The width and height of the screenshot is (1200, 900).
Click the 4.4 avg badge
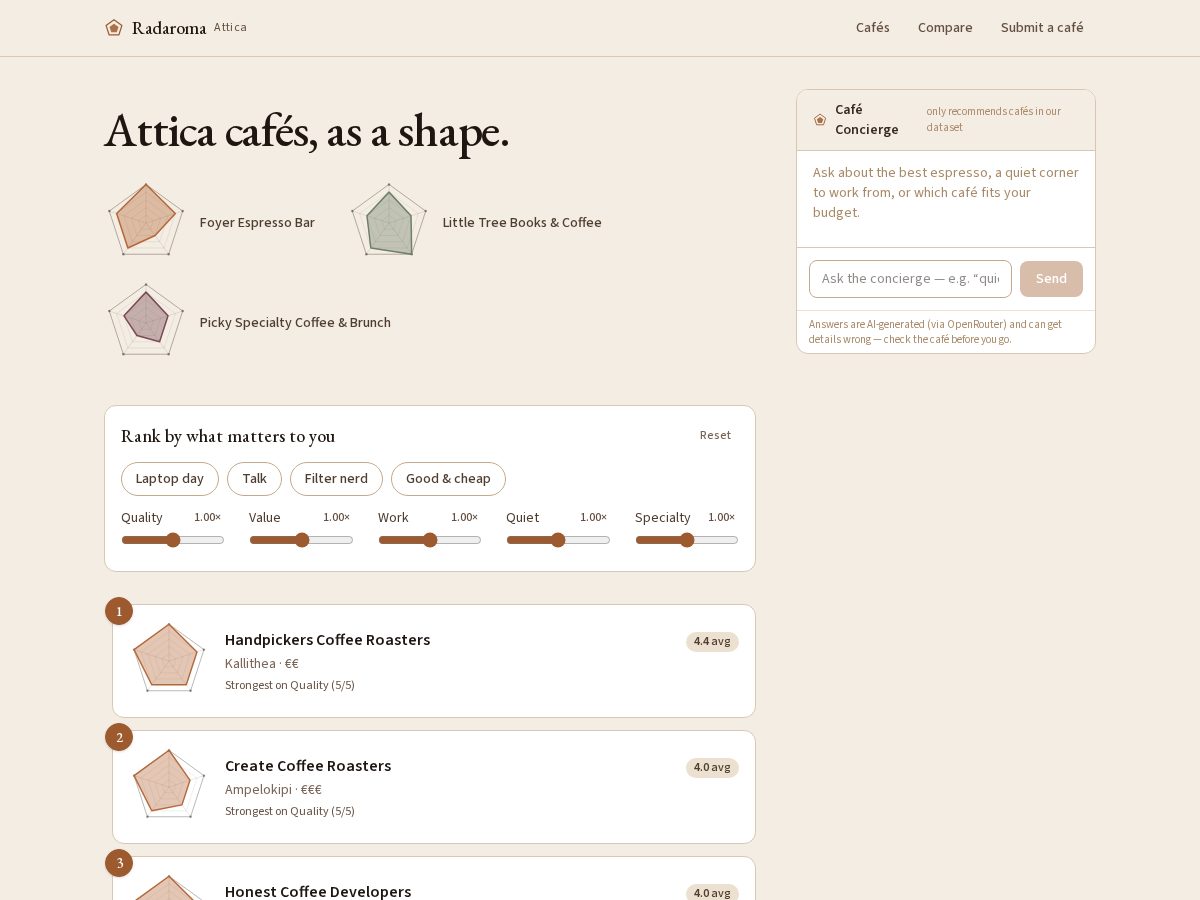click(x=712, y=642)
